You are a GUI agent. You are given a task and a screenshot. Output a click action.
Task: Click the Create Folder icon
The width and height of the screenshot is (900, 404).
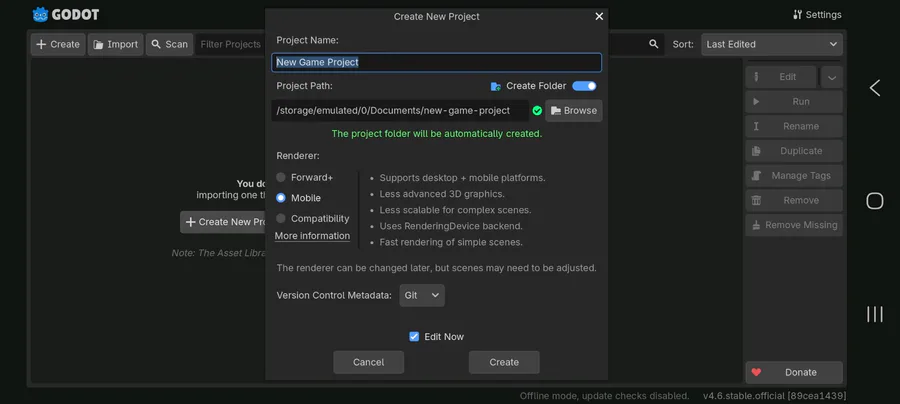point(496,87)
